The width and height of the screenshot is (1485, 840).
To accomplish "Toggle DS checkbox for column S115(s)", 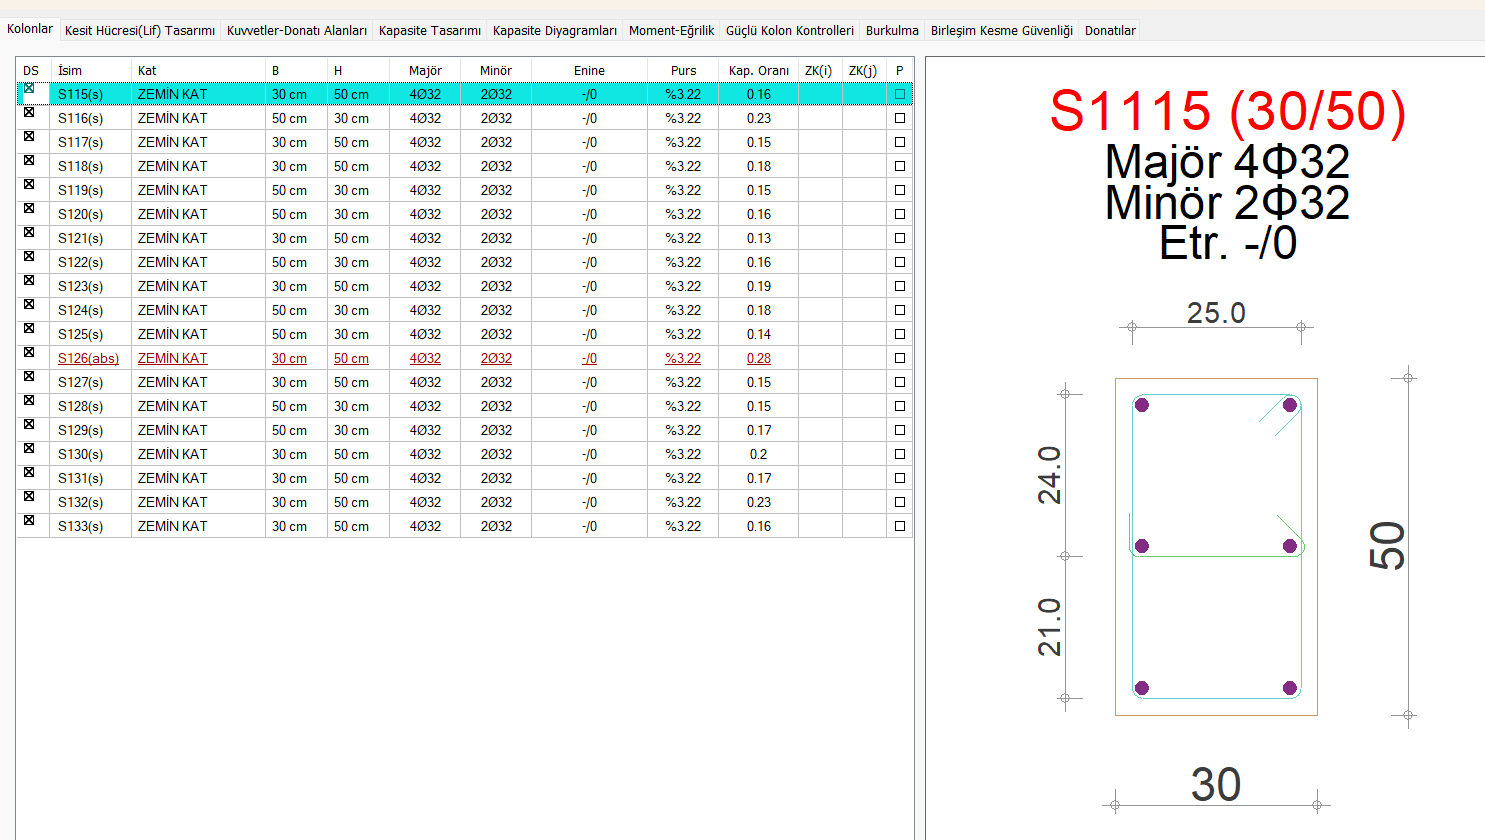I will click(29, 89).
